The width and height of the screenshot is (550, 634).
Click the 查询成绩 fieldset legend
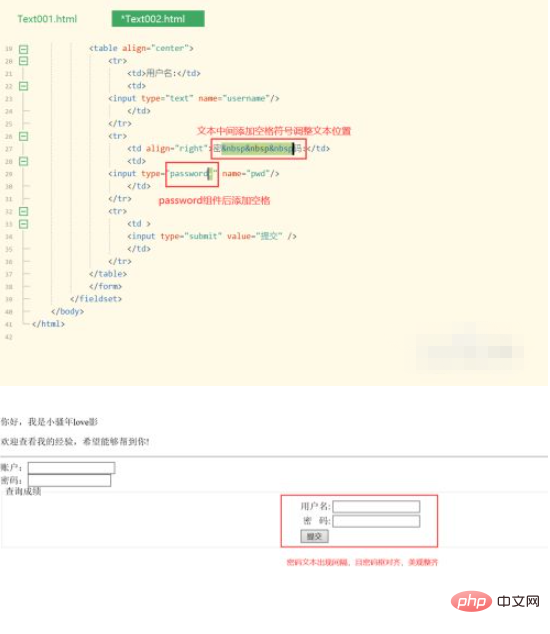(x=23, y=492)
